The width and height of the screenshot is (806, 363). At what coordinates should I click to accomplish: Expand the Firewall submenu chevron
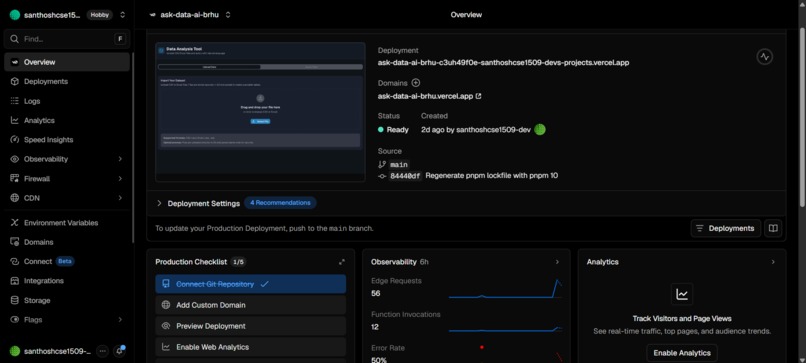tap(120, 178)
